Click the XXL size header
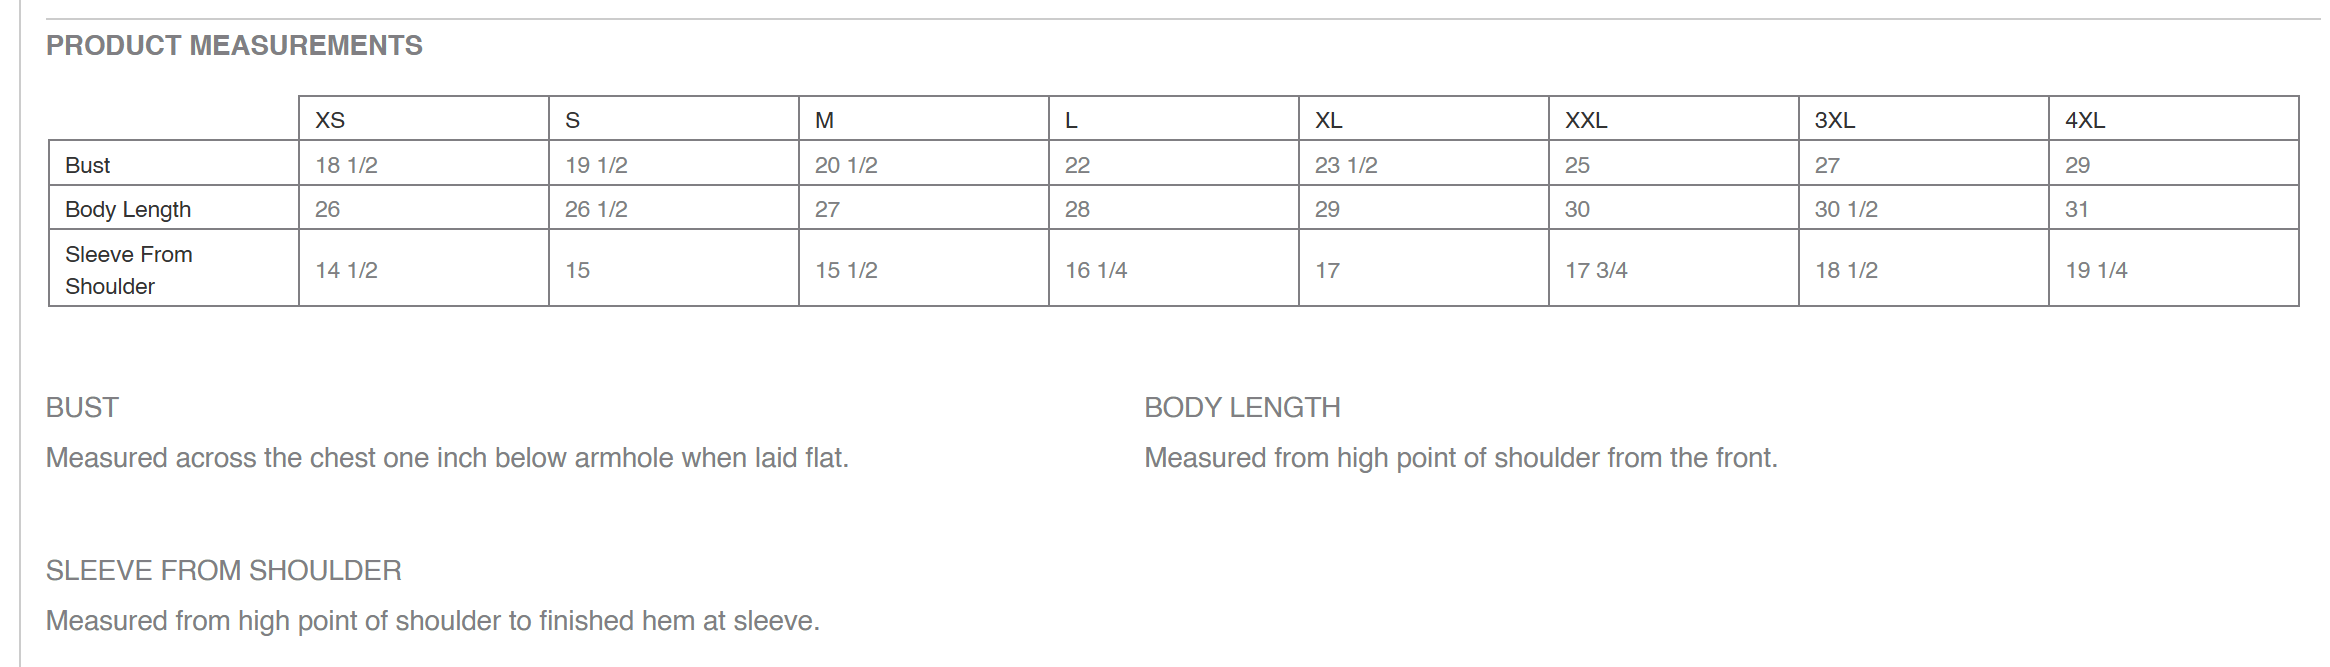The height and width of the screenshot is (667, 2330). click(x=1674, y=119)
